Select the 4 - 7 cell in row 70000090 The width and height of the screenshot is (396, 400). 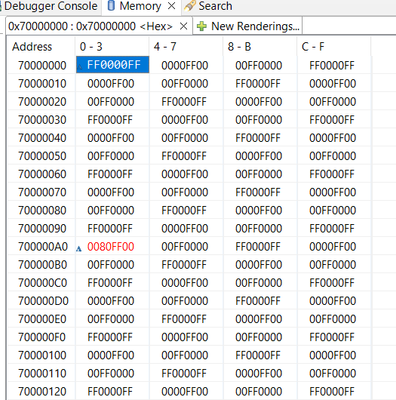click(185, 229)
